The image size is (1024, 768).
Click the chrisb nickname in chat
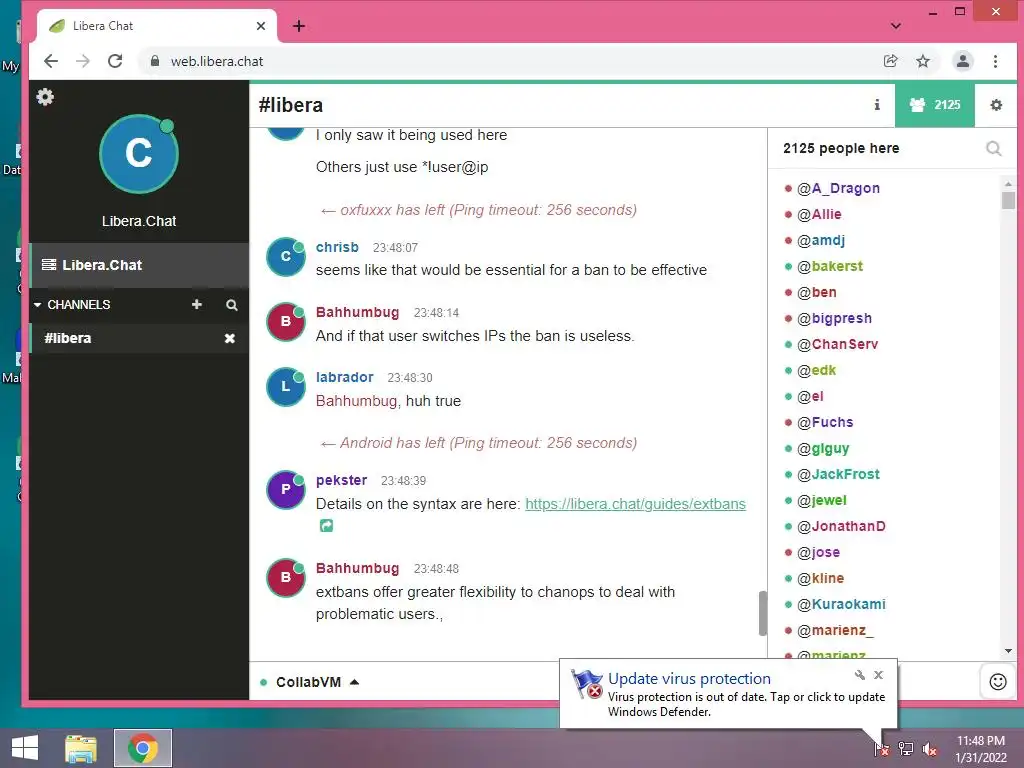[x=337, y=247]
